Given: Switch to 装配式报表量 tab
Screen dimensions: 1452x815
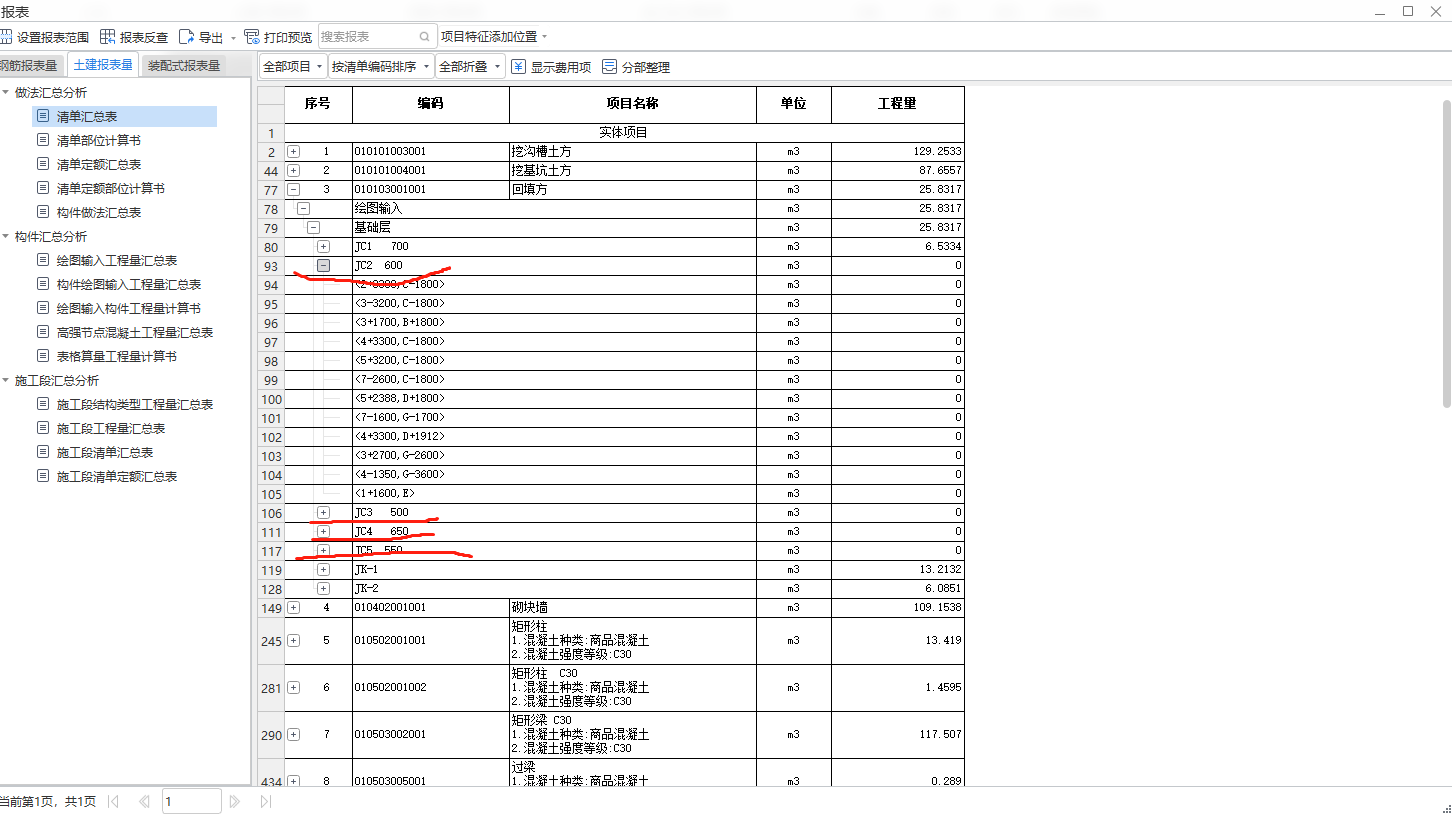Looking at the screenshot, I should 183,65.
